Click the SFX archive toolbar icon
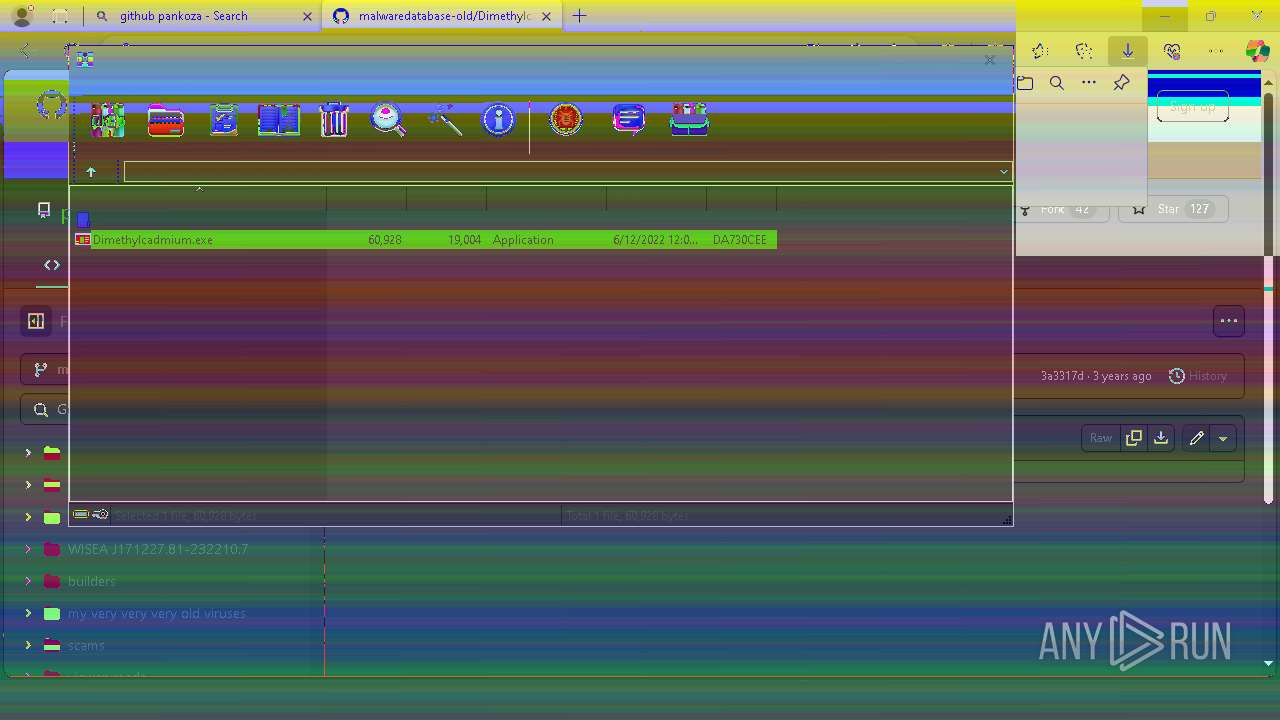Viewport: 1280px width, 720px height. pos(690,120)
